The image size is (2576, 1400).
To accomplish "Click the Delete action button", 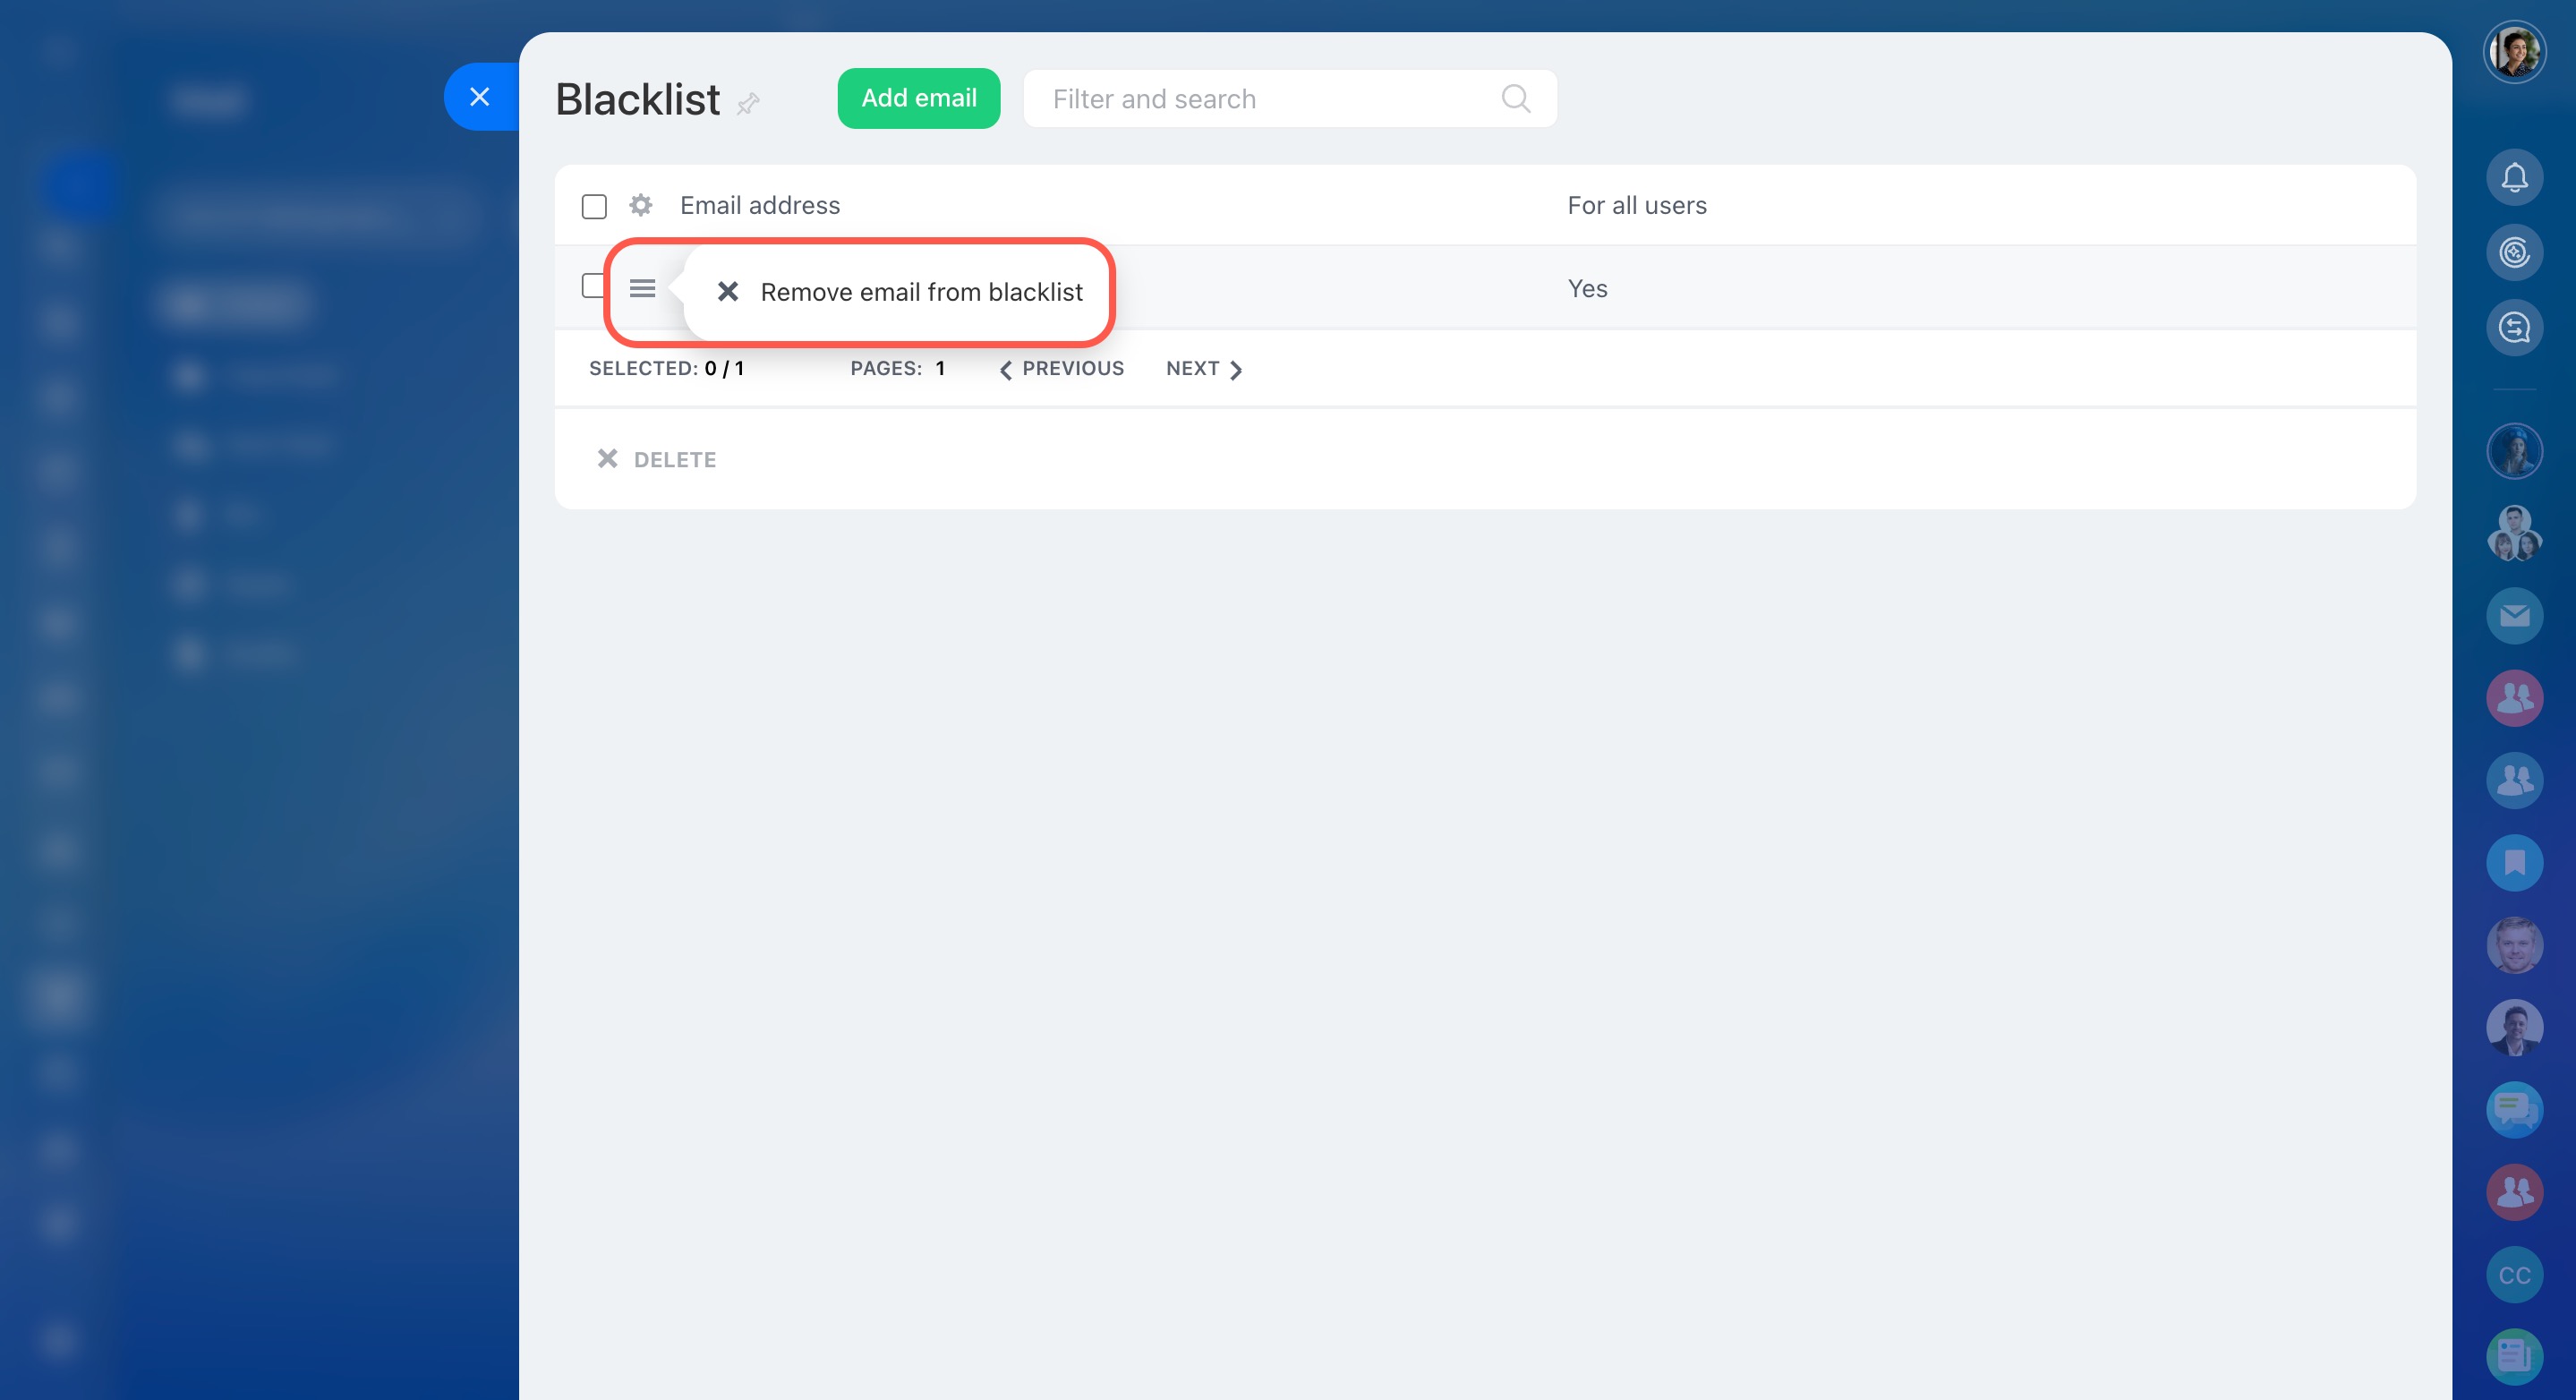I will tap(657, 459).
